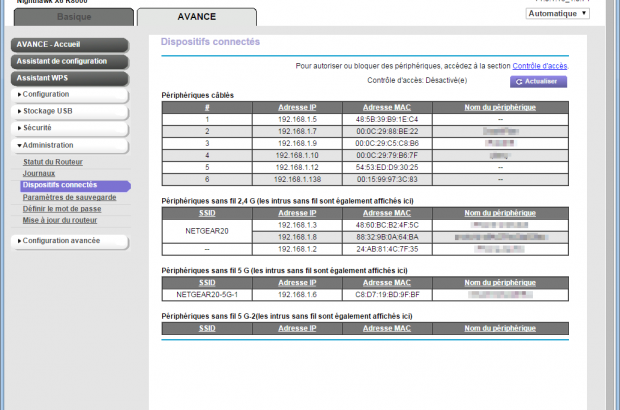Launch Assistant de configuration

coord(70,61)
